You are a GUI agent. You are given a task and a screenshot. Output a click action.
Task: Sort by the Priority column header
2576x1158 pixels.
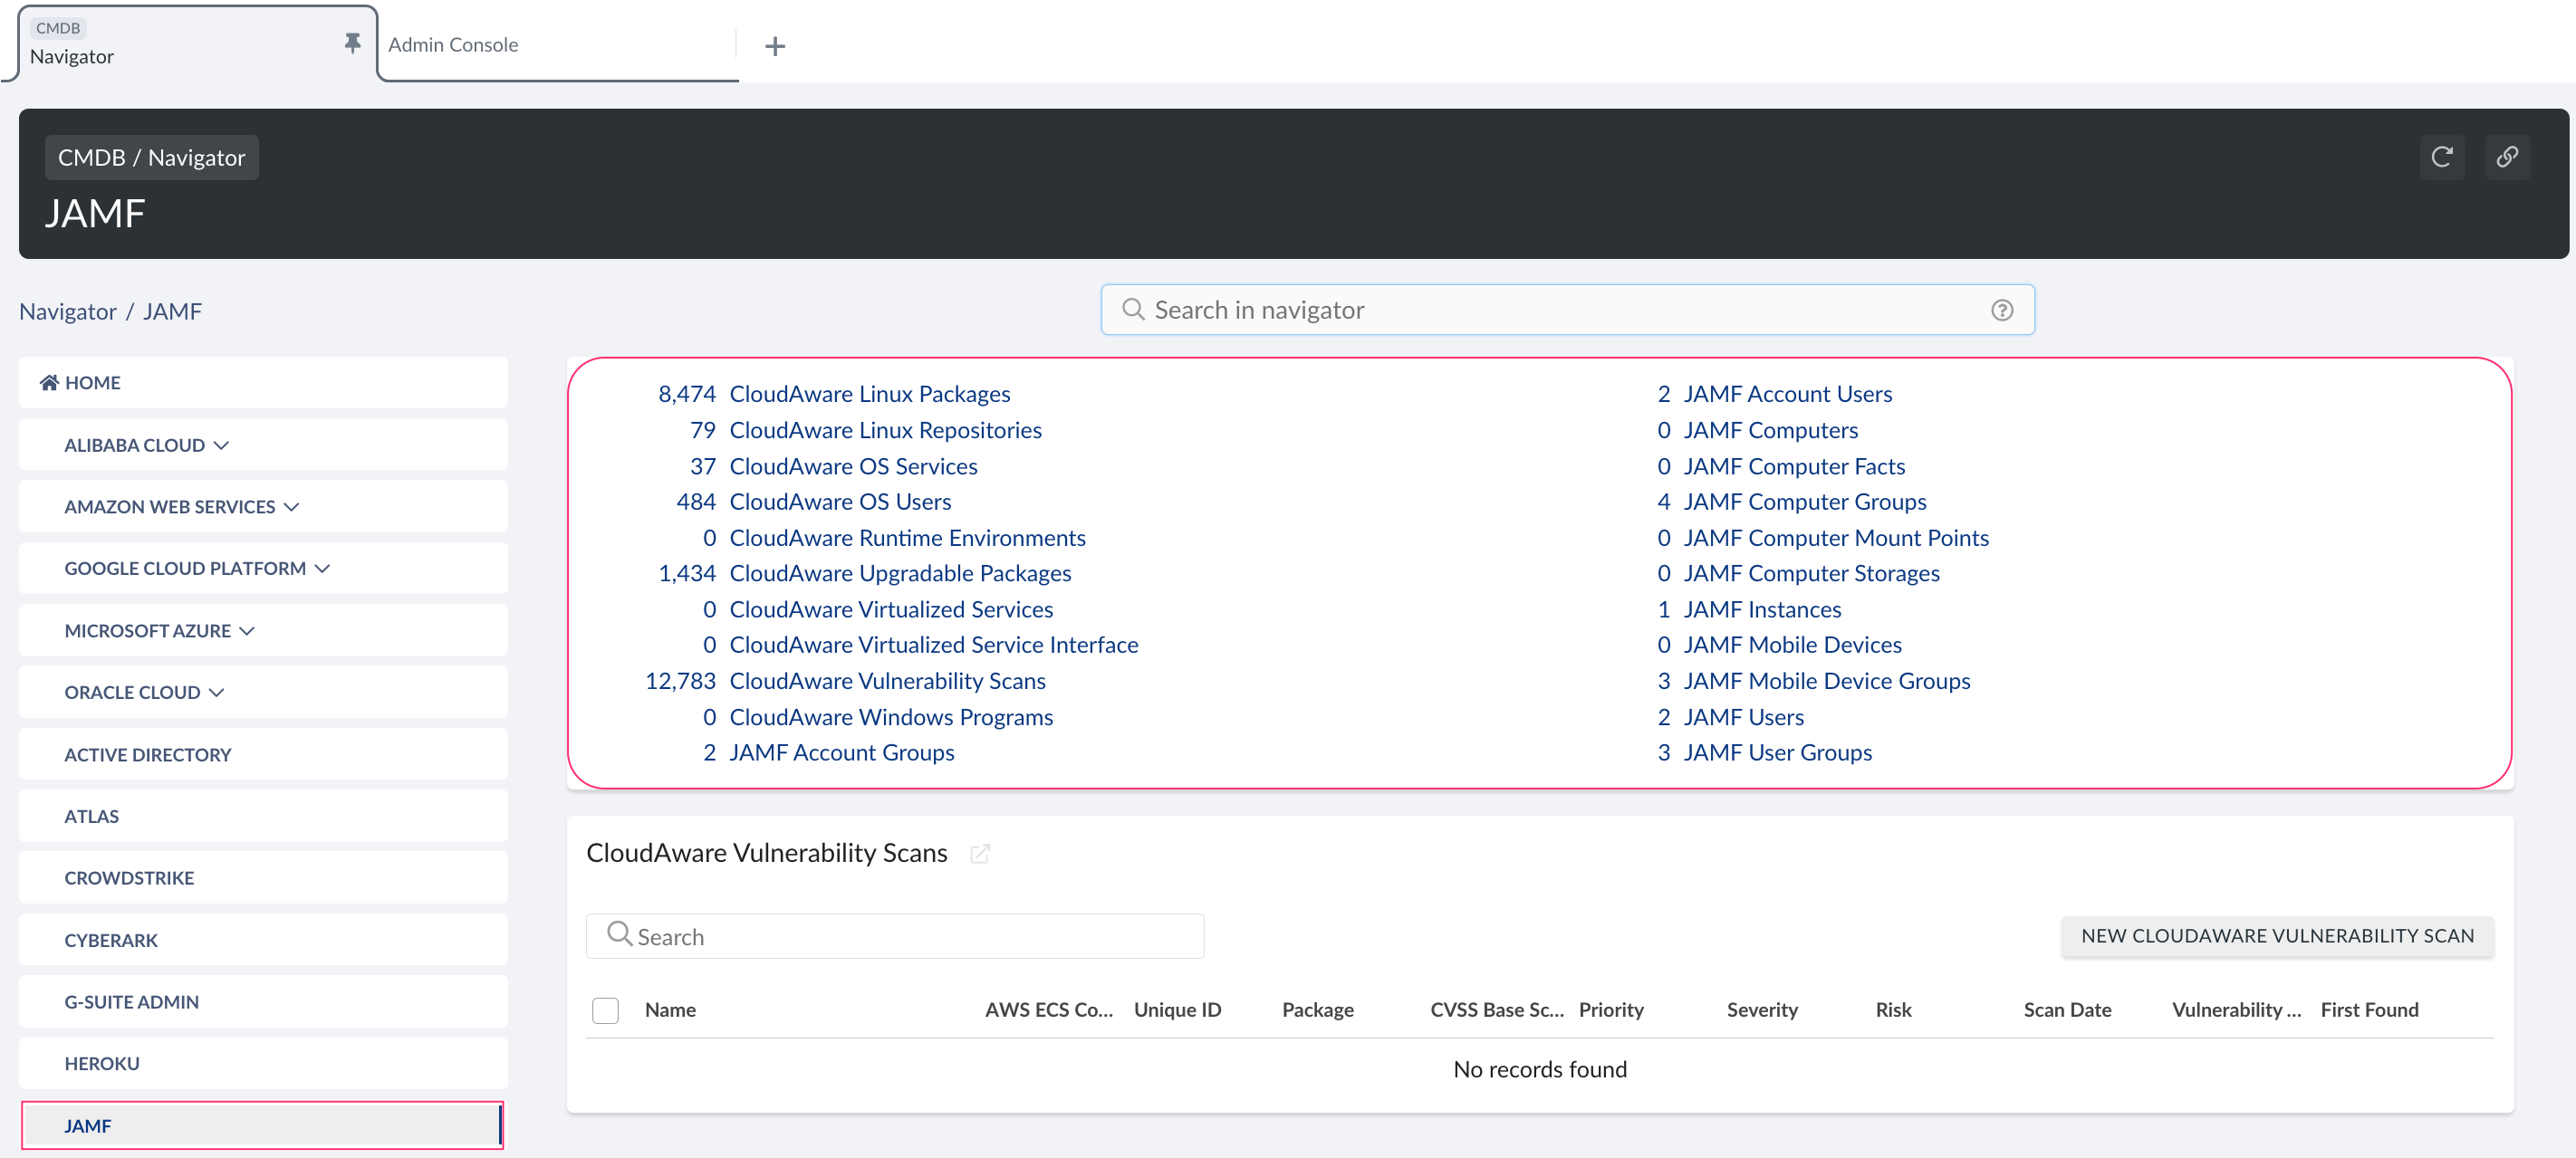point(1610,1010)
